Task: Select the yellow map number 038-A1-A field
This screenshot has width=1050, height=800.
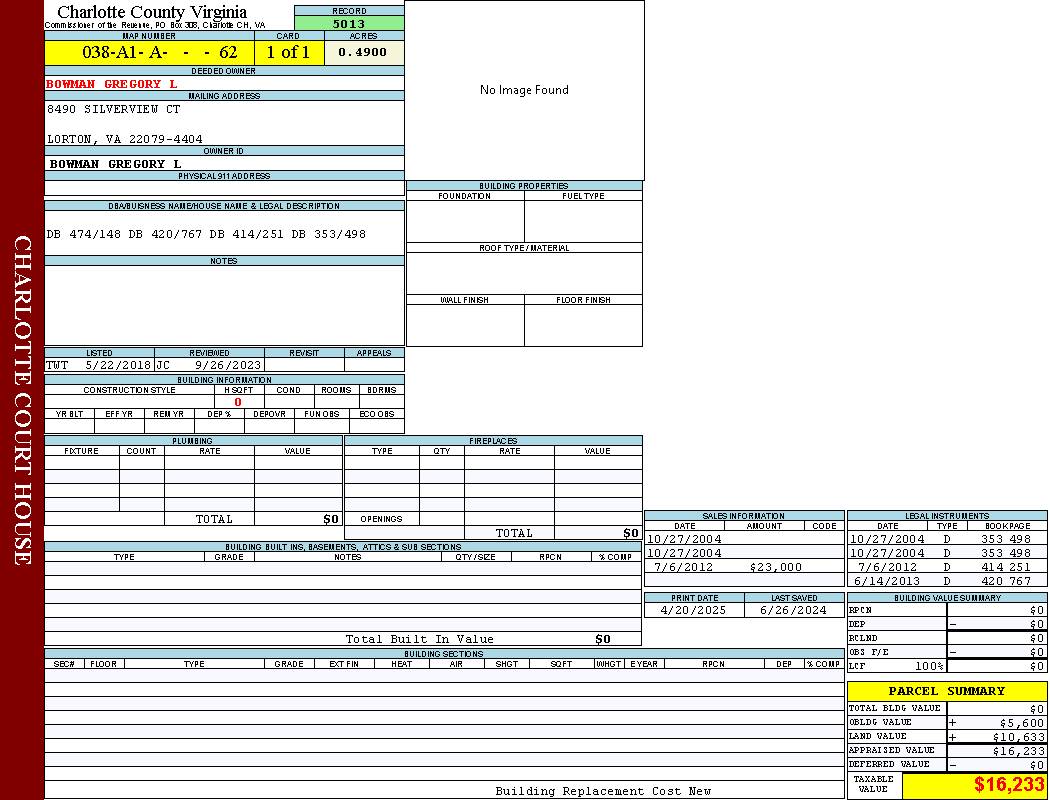Action: coord(149,53)
